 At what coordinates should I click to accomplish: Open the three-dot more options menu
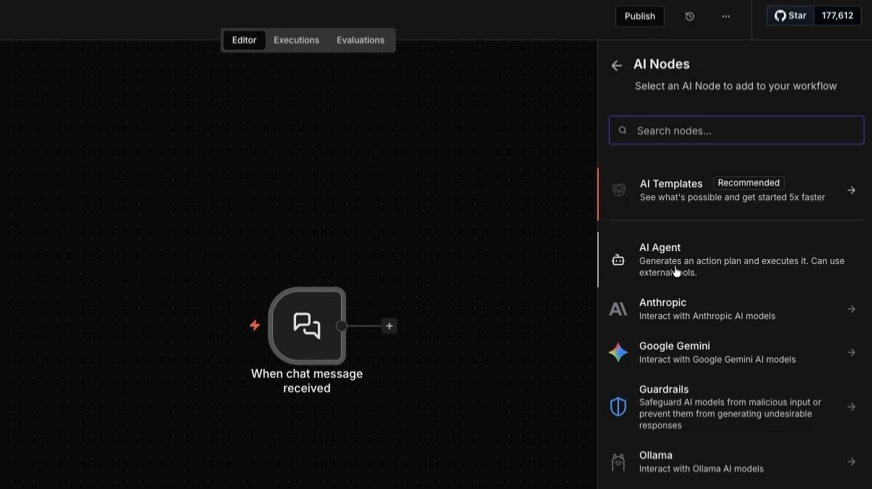[x=726, y=16]
